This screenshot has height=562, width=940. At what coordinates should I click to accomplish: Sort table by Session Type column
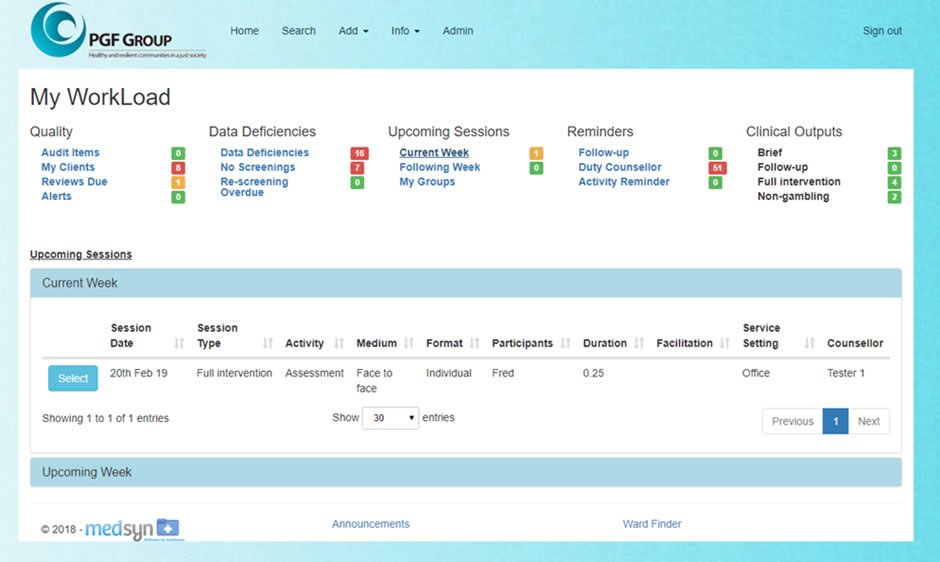click(x=235, y=336)
